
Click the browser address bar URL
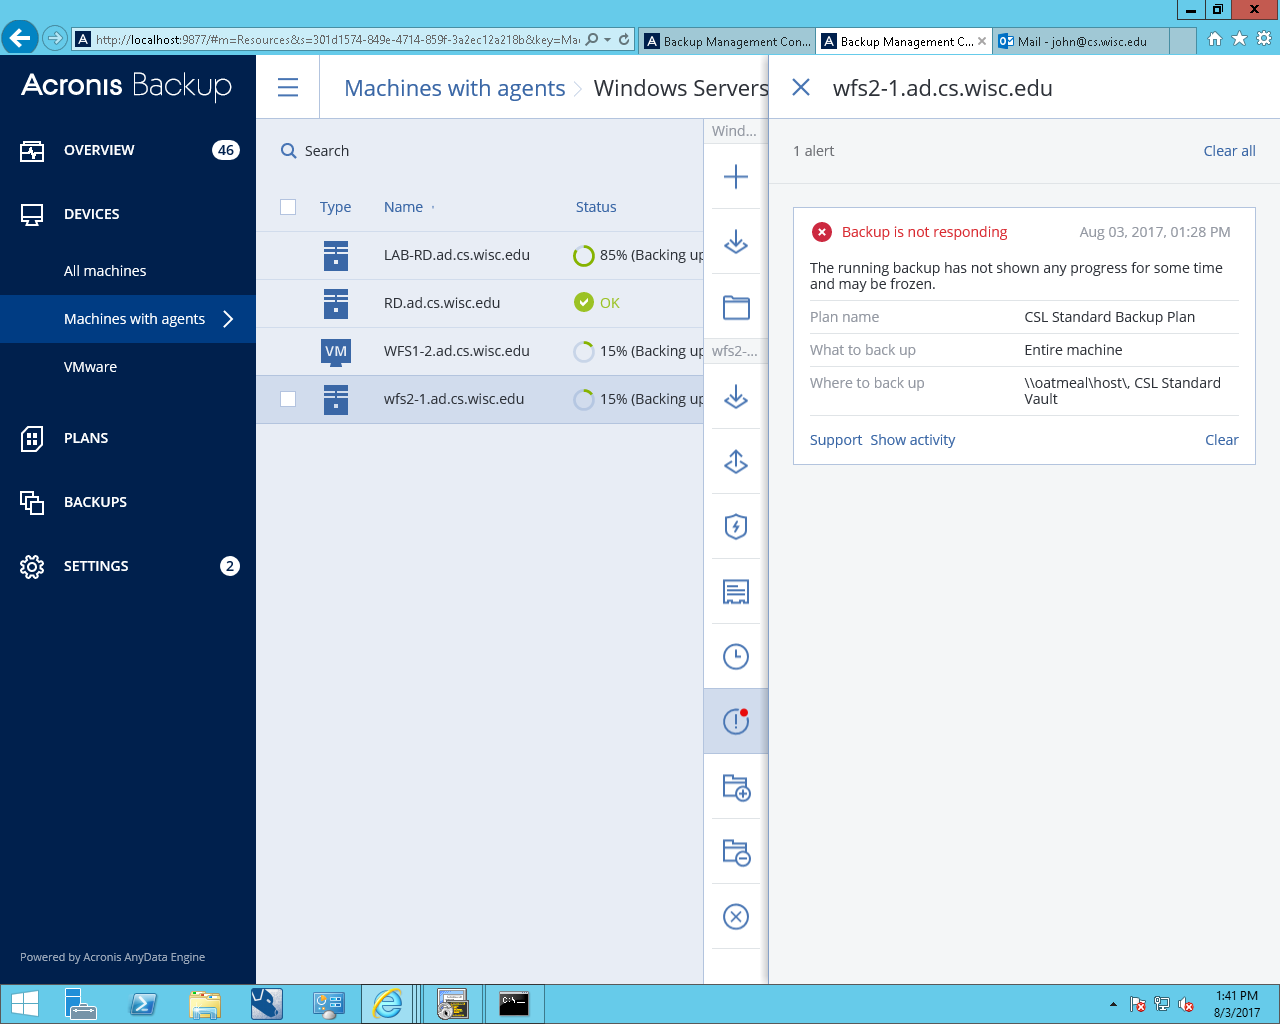[338, 40]
